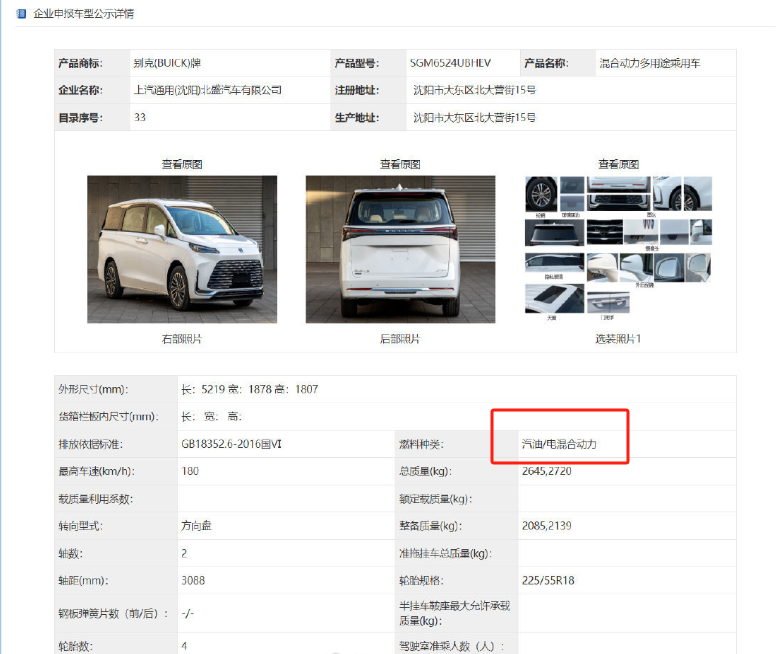Screen dimensions: 782x654
Task: Select steering type value 方向盘
Action: (196, 525)
